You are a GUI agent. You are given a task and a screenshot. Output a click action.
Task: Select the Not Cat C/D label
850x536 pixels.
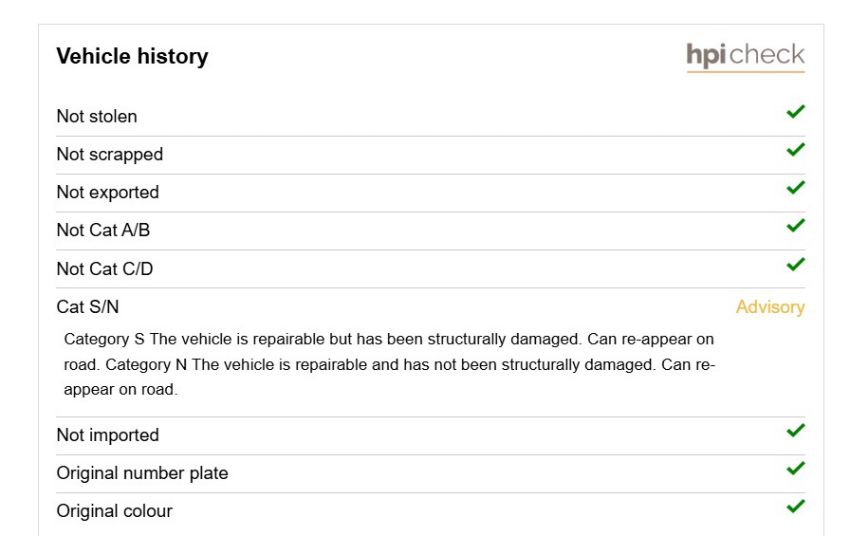[105, 269]
